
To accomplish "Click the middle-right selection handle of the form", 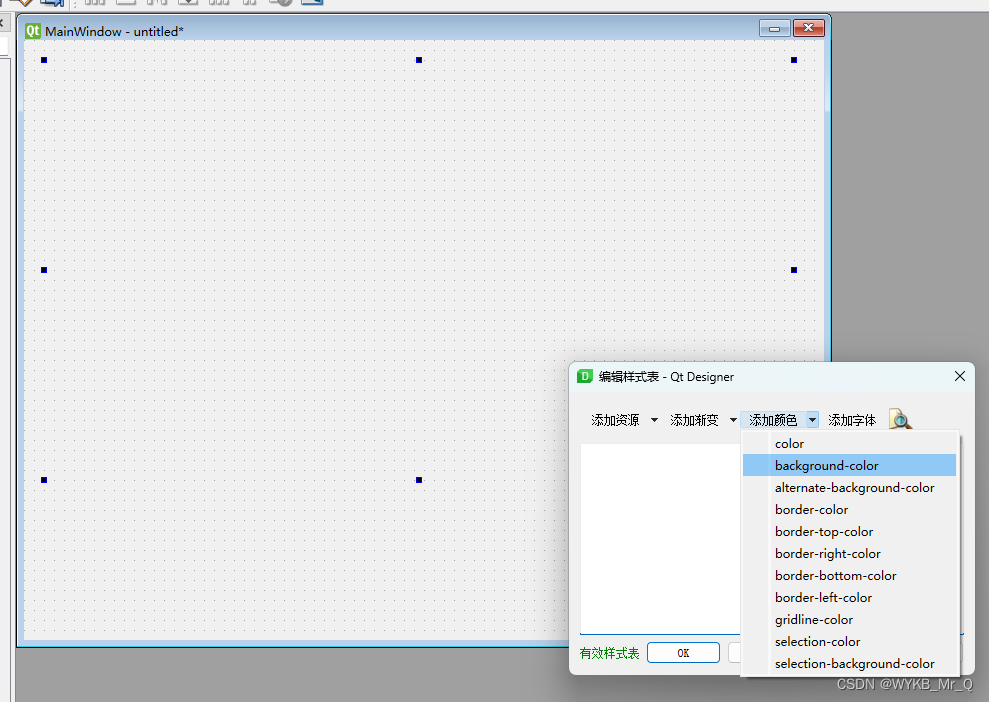I will coord(794,270).
